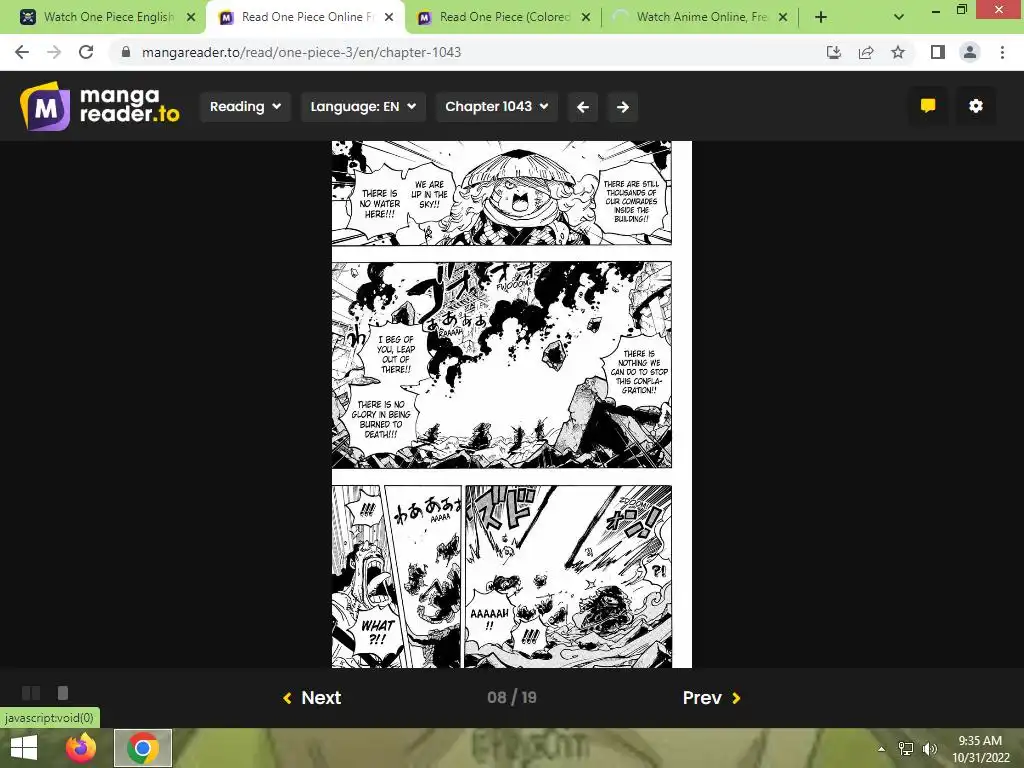Open the yellow comments icon
The image size is (1024, 768).
click(x=928, y=106)
